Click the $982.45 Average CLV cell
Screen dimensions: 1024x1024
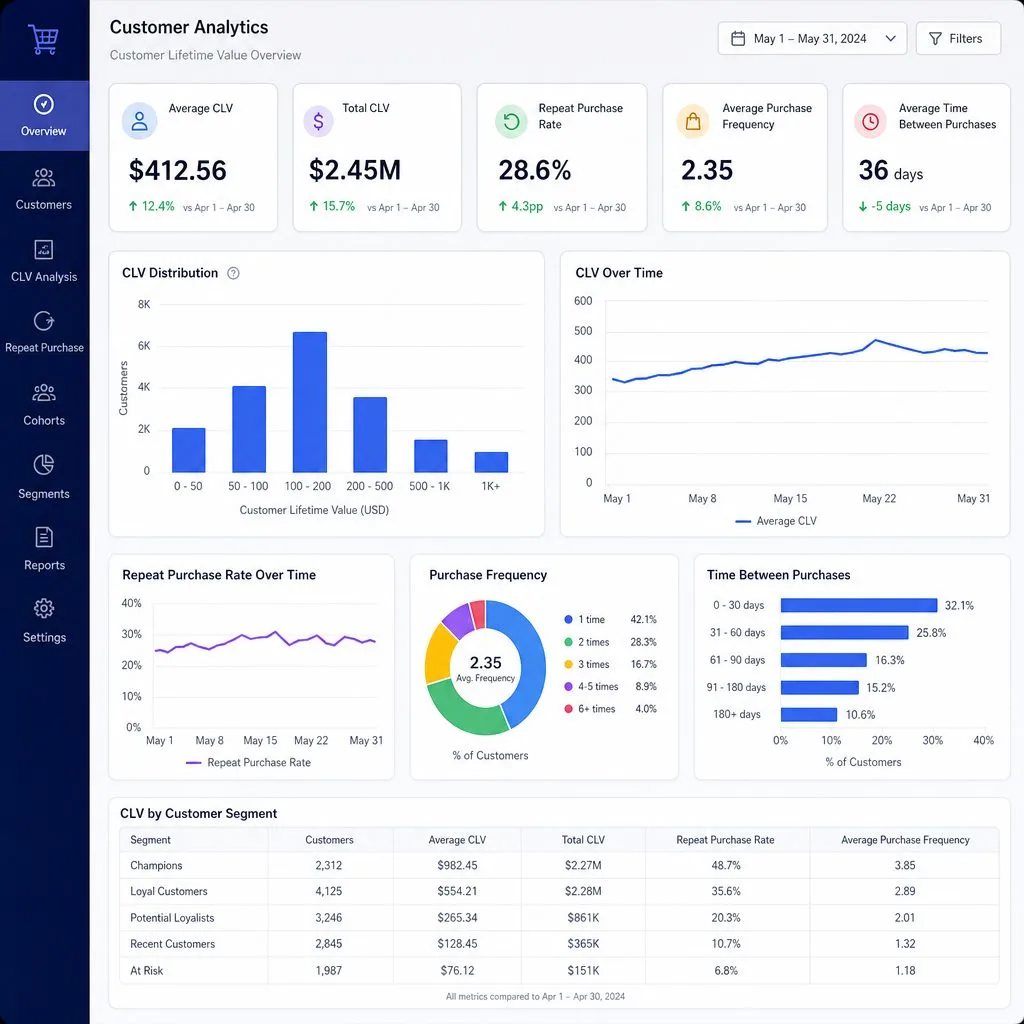(x=457, y=865)
